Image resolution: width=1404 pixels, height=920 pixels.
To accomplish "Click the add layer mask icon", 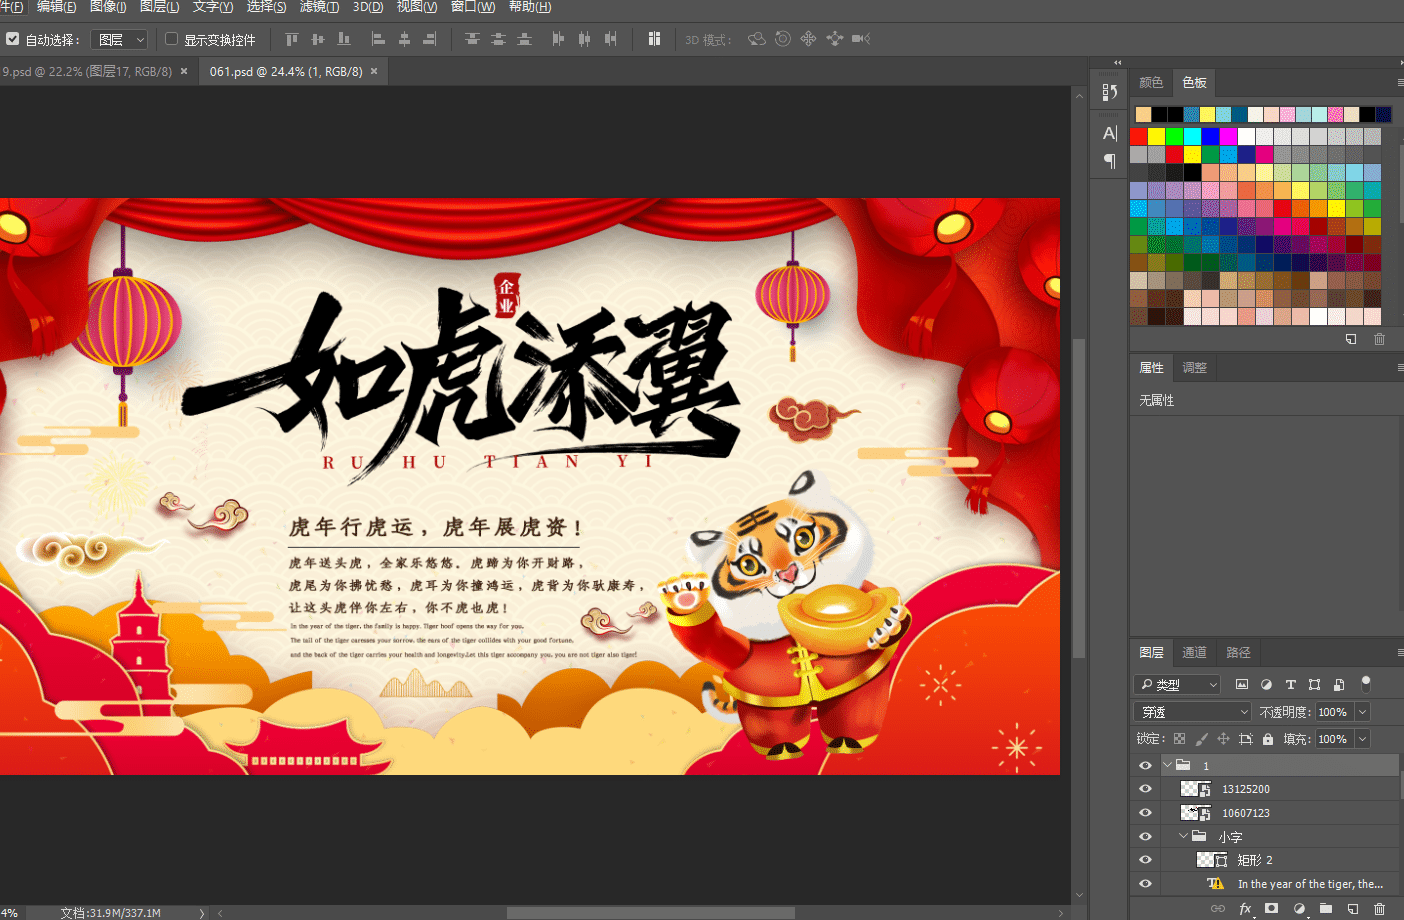I will pyautogui.click(x=1271, y=909).
